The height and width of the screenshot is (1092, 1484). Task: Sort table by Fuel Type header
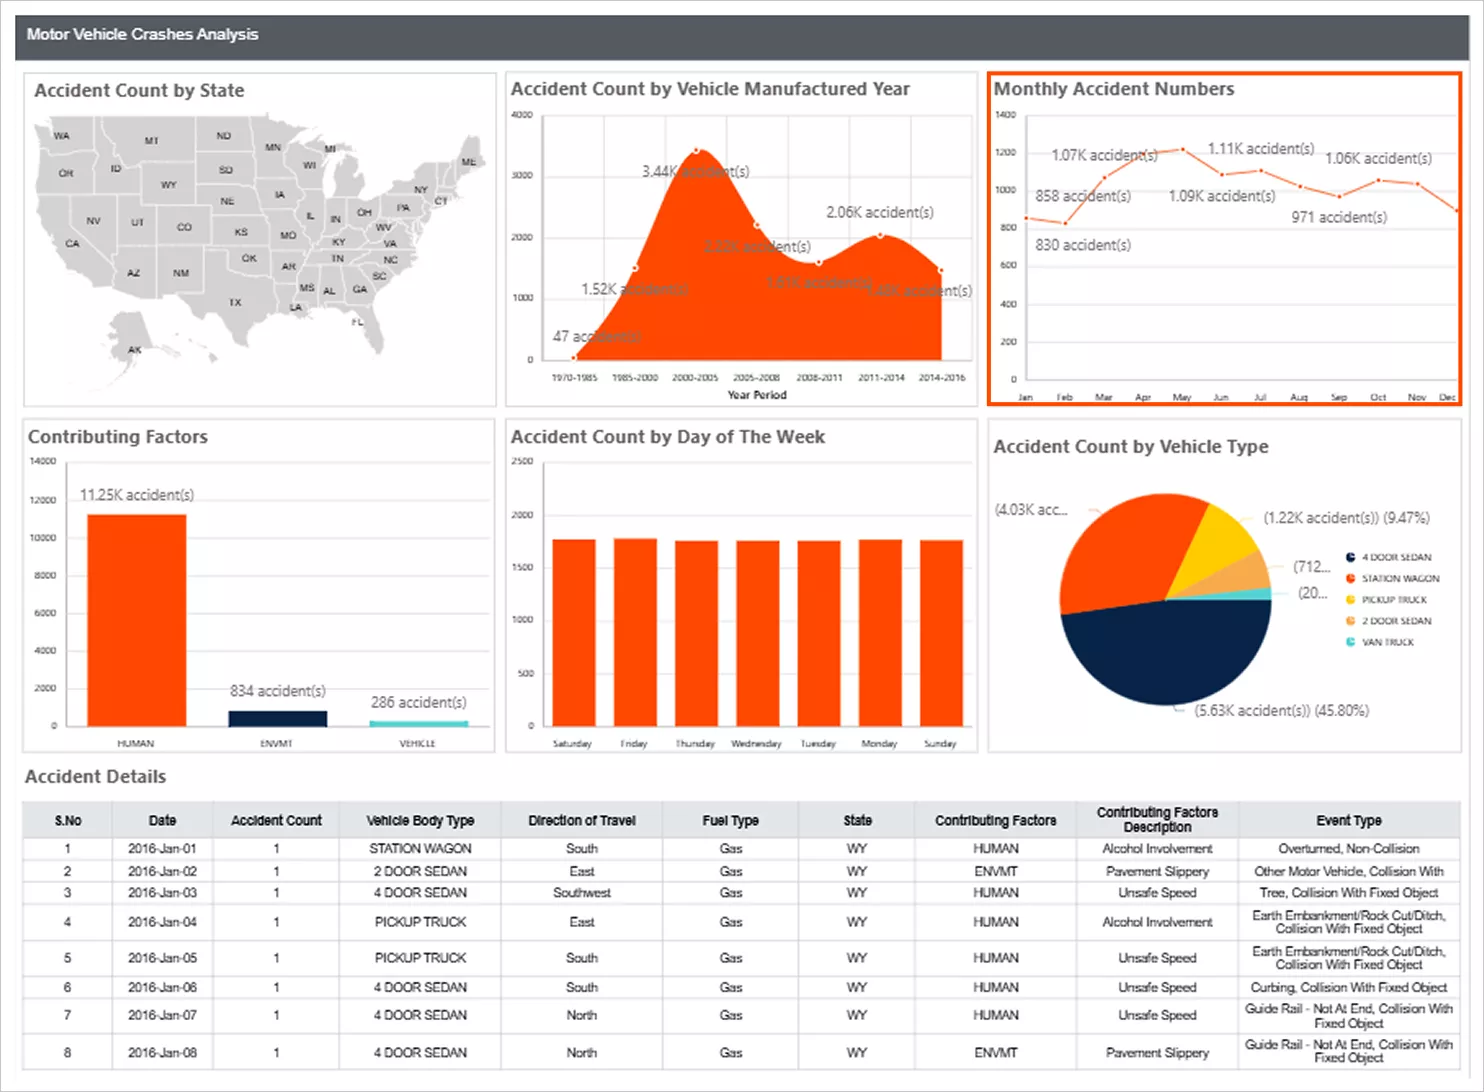point(731,820)
